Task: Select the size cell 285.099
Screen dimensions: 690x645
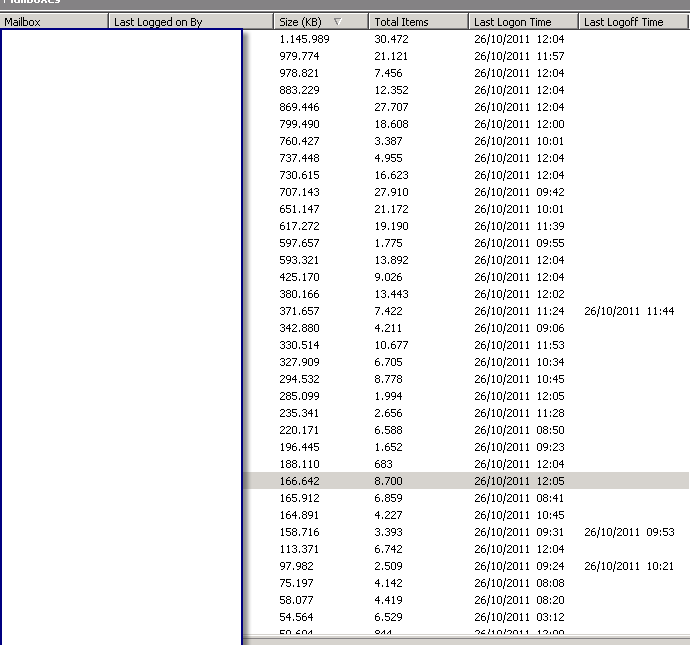Action: pos(299,396)
